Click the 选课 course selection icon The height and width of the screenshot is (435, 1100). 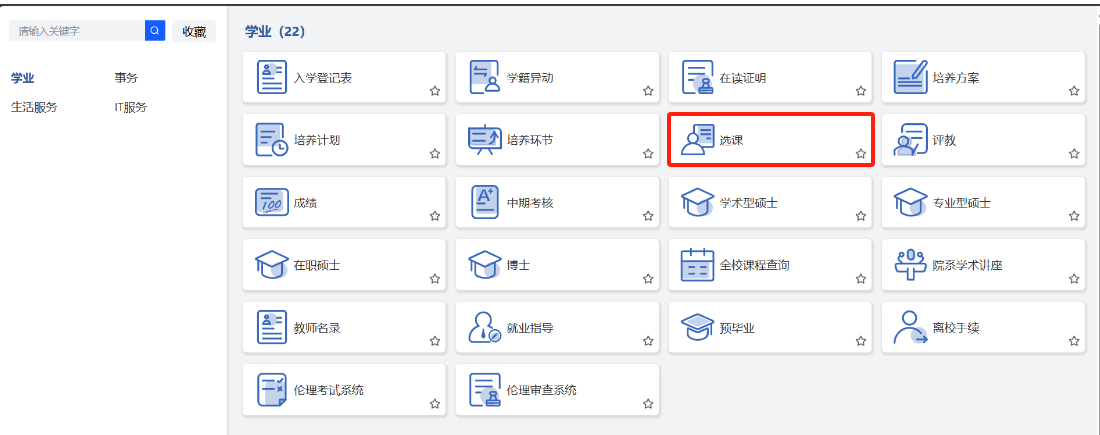697,140
